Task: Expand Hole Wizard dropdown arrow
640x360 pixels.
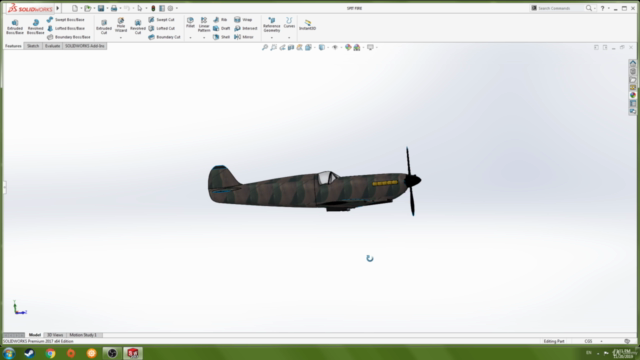Action: tap(121, 38)
